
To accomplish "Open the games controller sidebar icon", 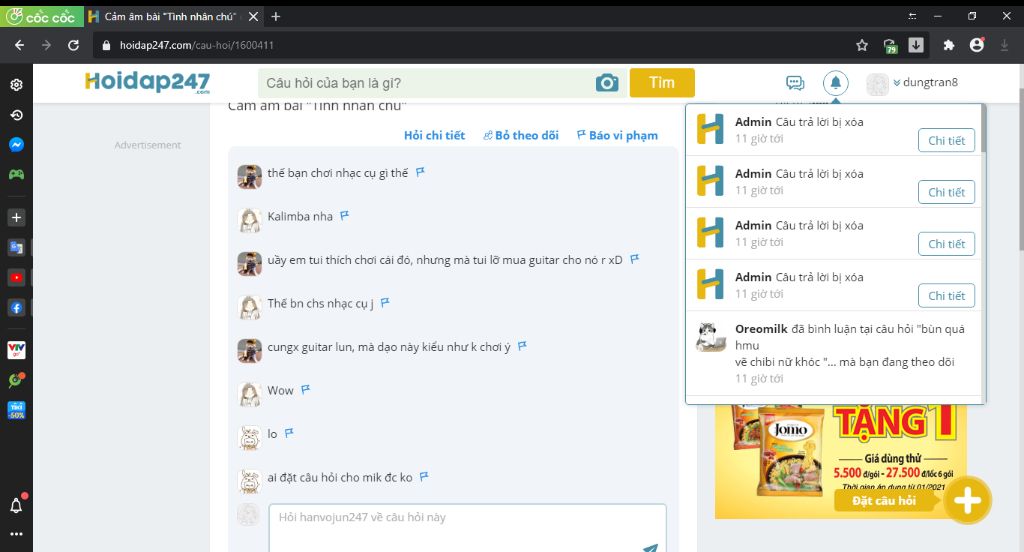I will pyautogui.click(x=16, y=174).
